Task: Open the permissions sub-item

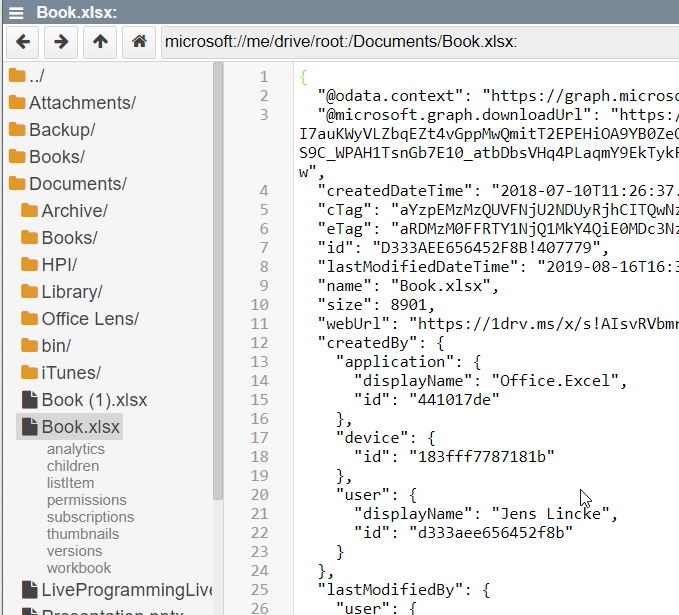Action: point(86,500)
